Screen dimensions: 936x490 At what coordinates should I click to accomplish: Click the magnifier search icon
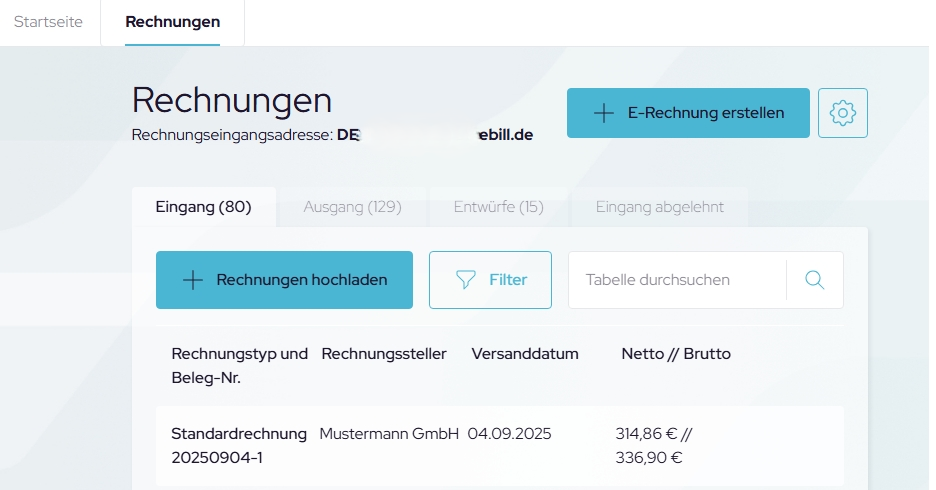[x=814, y=280]
